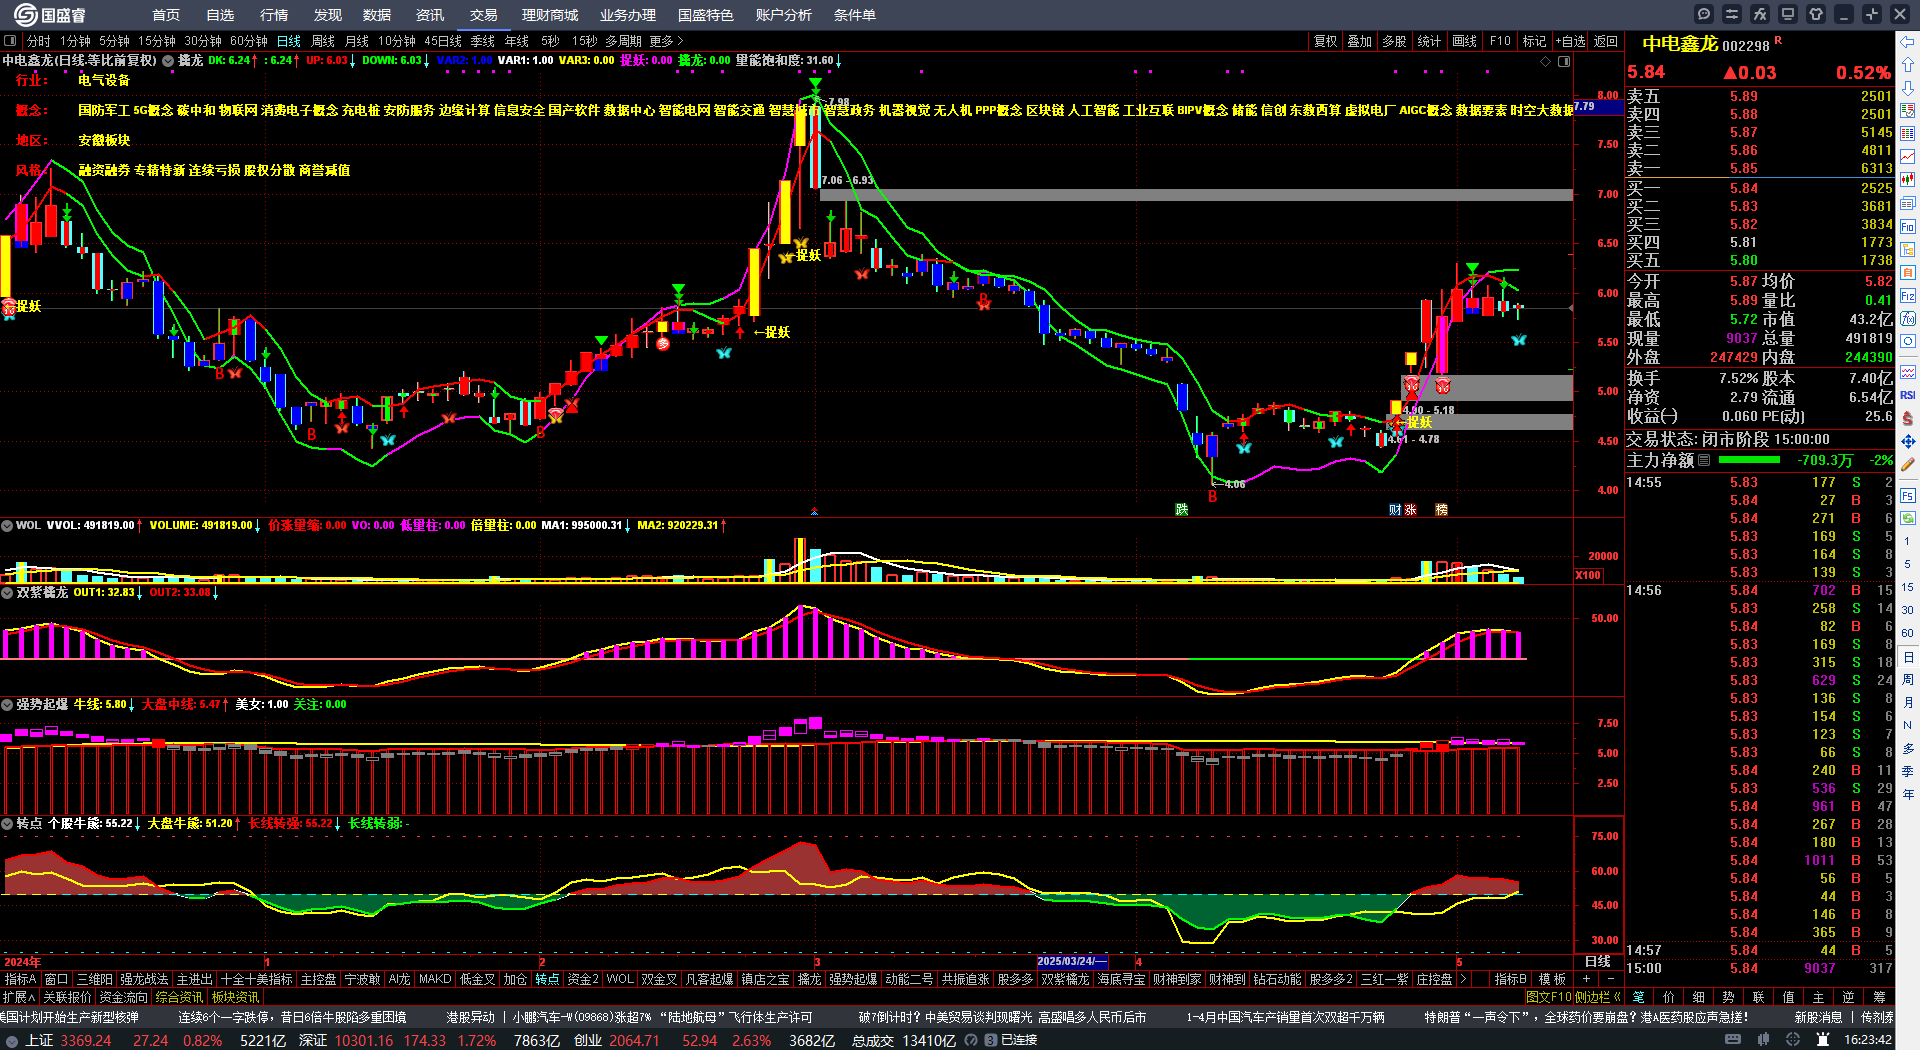This screenshot has height=1050, width=1920.
Task: Select the MAKD indicator tab
Action: (435, 979)
